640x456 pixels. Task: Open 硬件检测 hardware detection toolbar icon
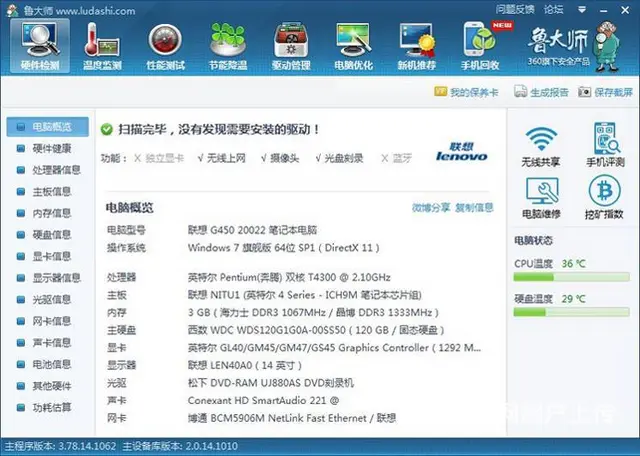[40, 46]
